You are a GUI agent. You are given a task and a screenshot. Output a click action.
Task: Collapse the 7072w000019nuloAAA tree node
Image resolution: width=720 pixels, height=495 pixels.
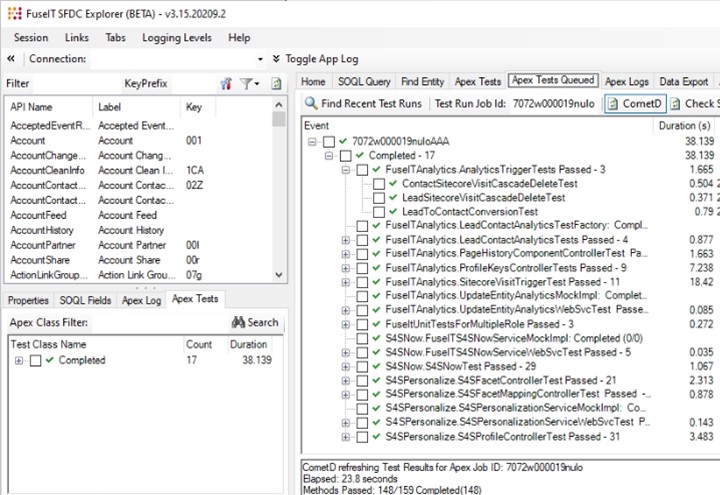pos(312,141)
